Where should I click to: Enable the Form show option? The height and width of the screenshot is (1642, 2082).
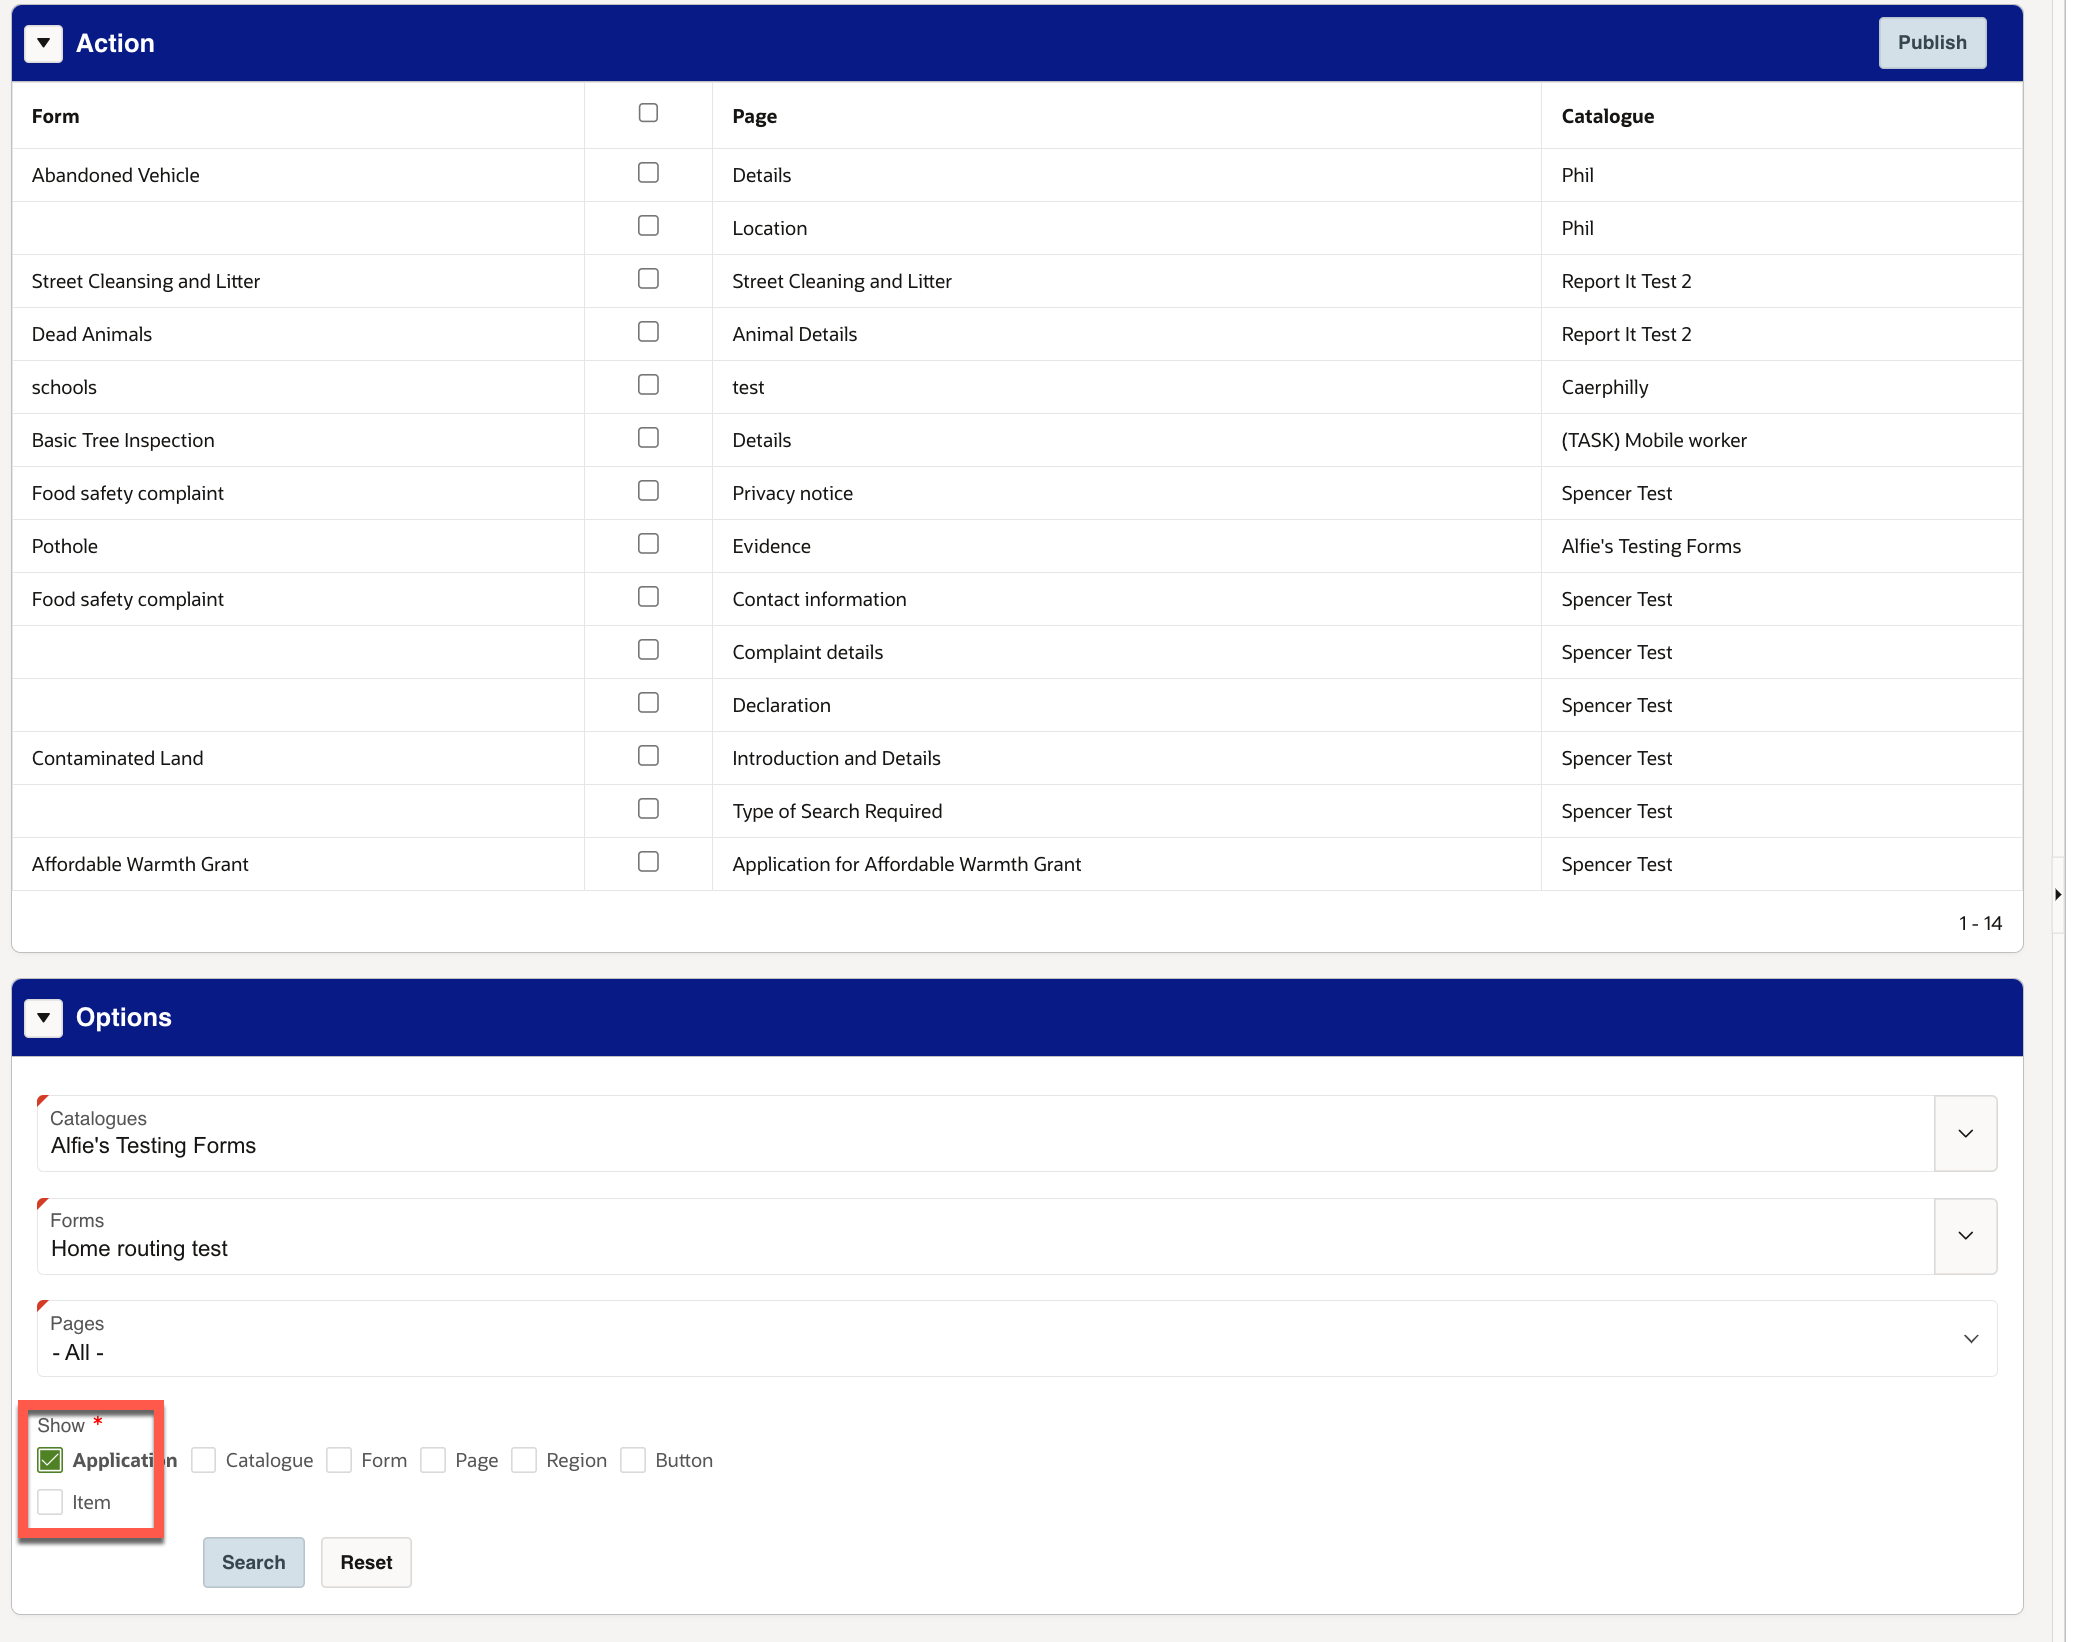point(340,1460)
